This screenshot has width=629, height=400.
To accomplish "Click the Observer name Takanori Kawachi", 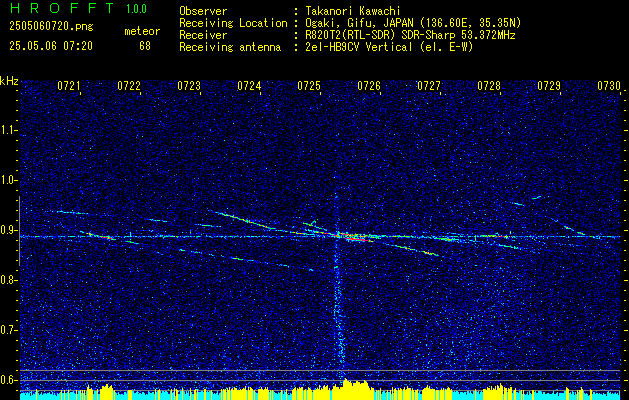I will coord(352,11).
